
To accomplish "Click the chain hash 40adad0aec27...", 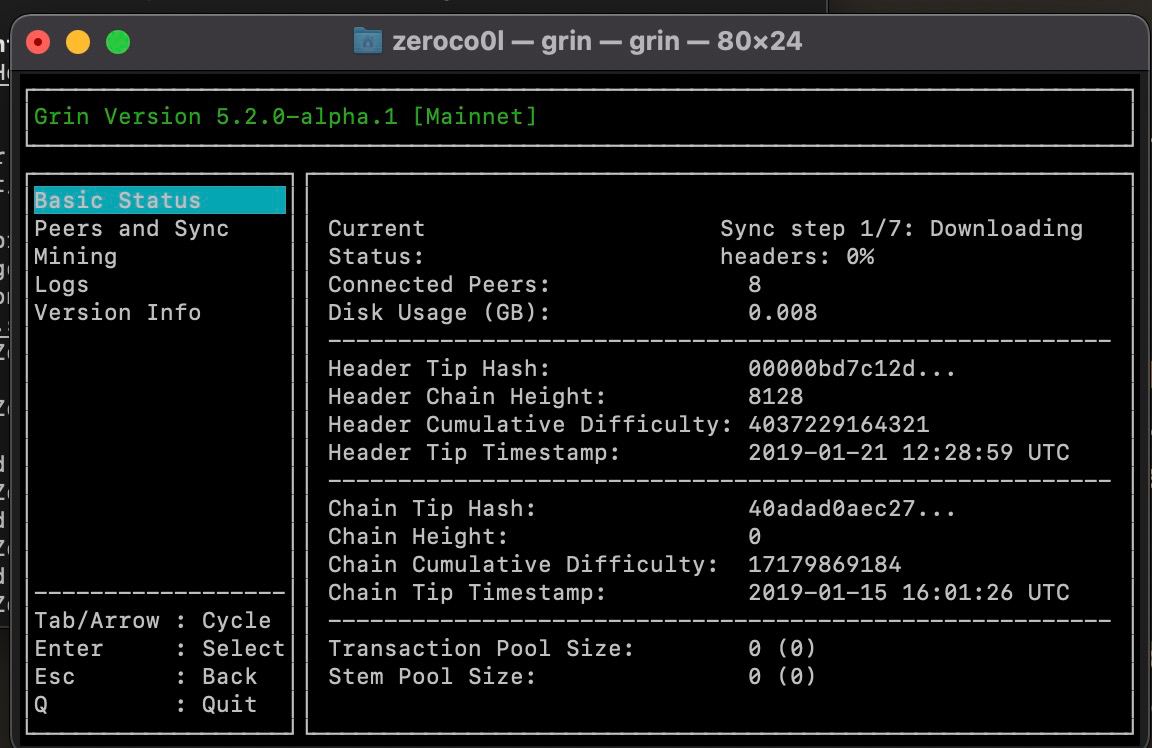I will [852, 508].
